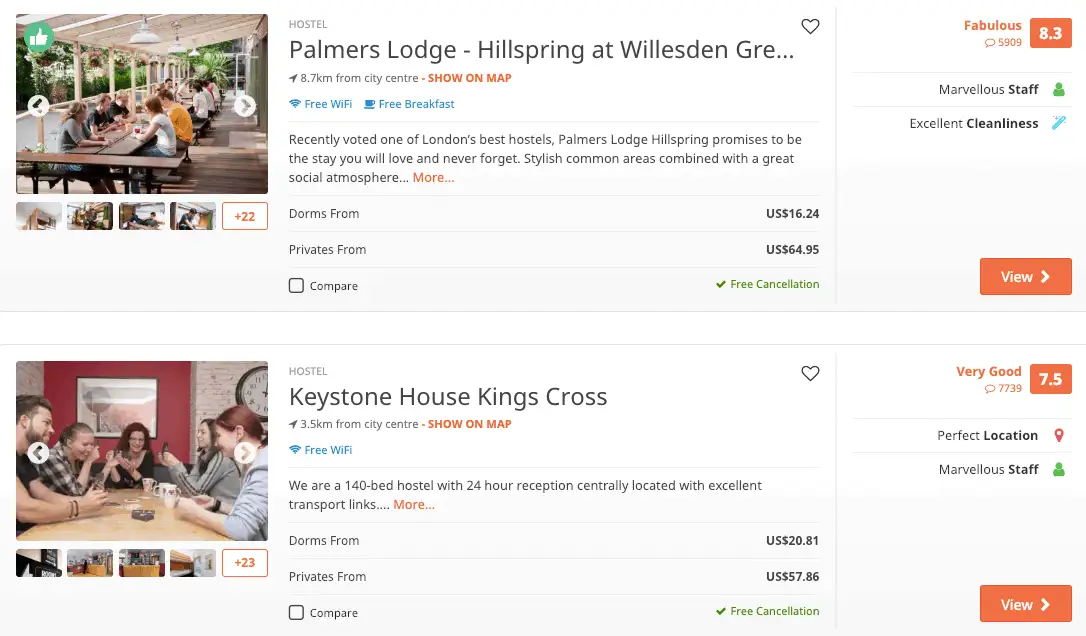Tick the Compare checkbox for Keystone House
Viewport: 1086px width, 636px height.
tap(296, 613)
